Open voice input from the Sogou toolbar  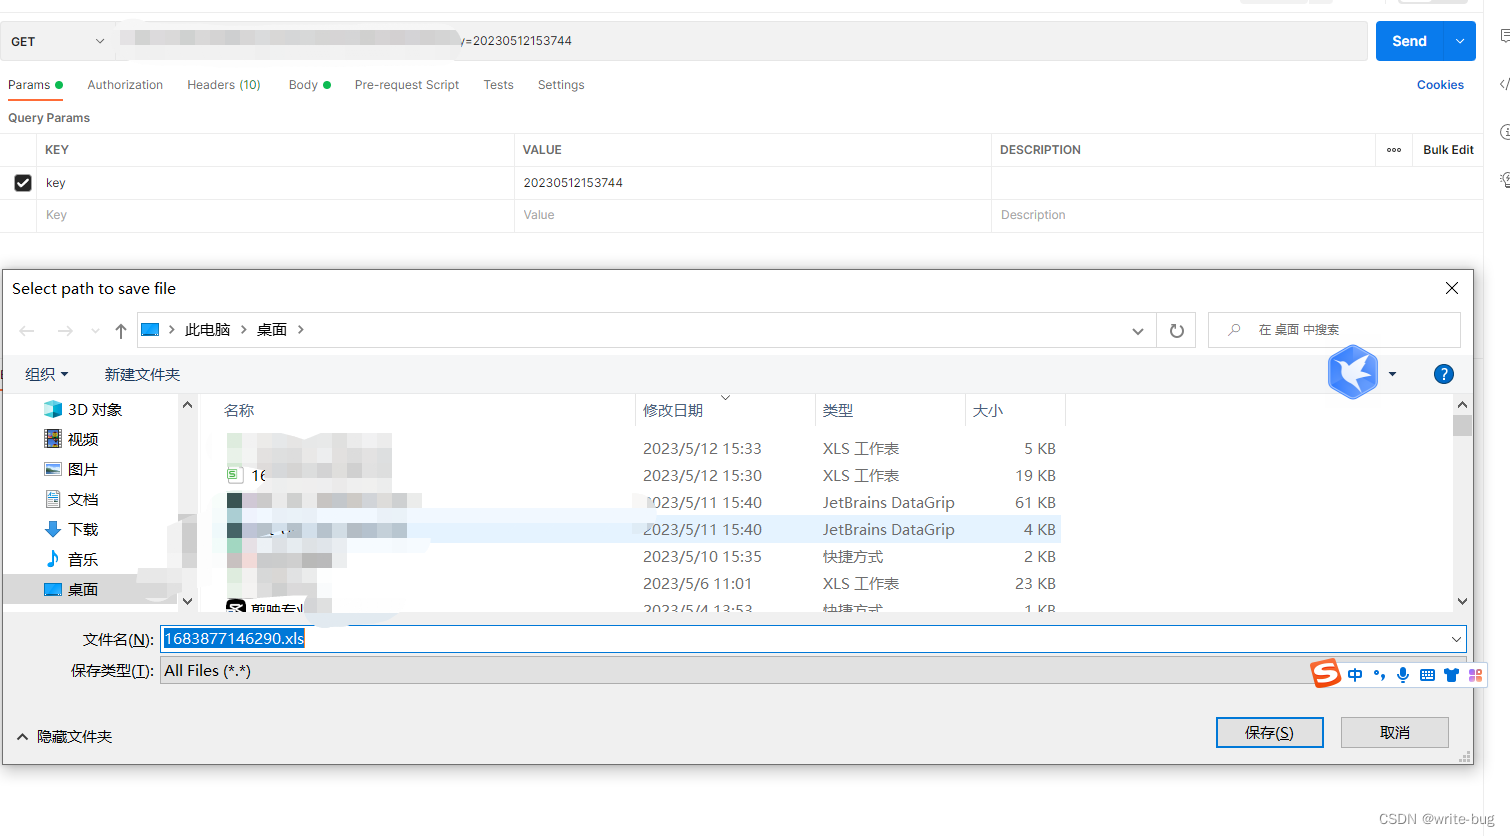(x=1403, y=674)
